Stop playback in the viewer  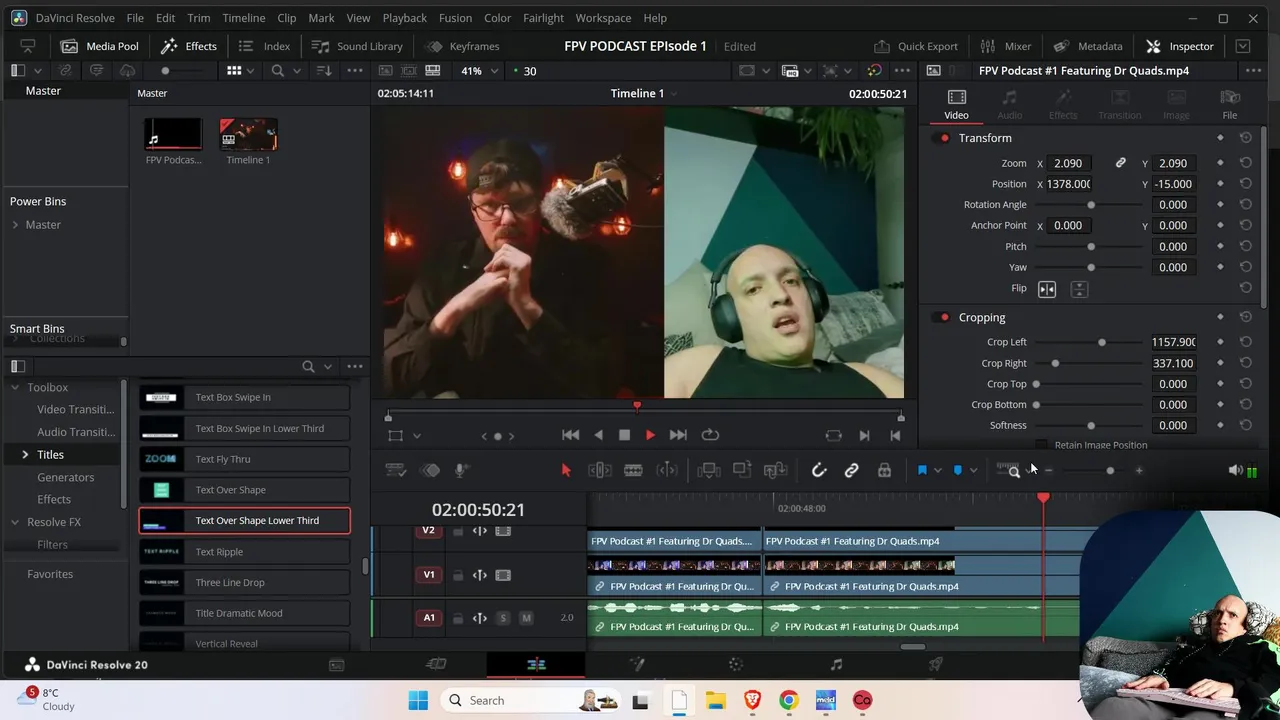tap(624, 435)
